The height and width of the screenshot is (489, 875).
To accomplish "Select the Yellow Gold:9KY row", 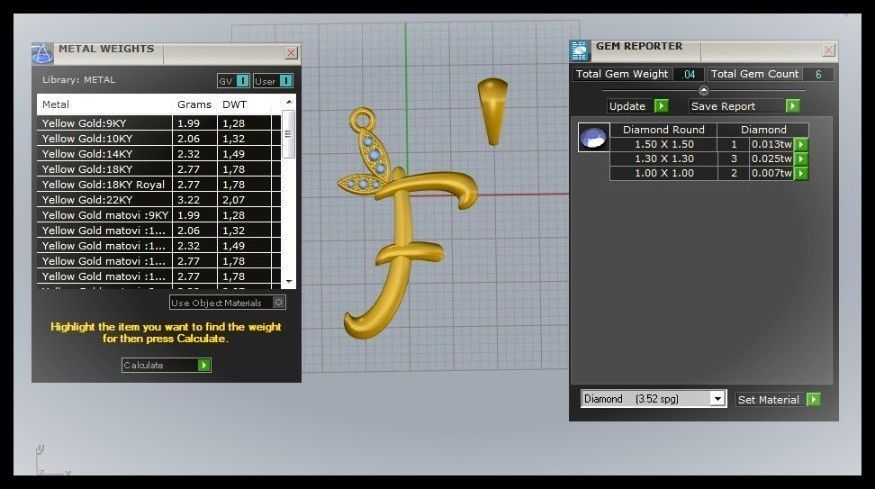I will coord(159,123).
